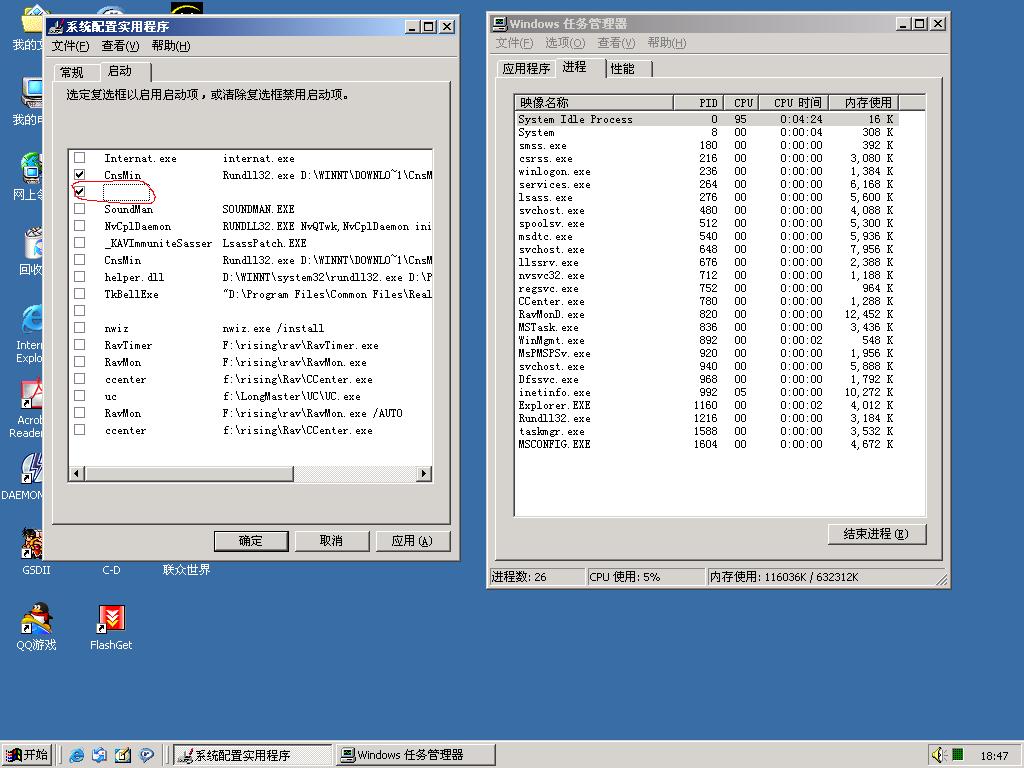Uncheck the blank-named circled startup item
This screenshot has height=768, width=1024.
[x=80, y=191]
